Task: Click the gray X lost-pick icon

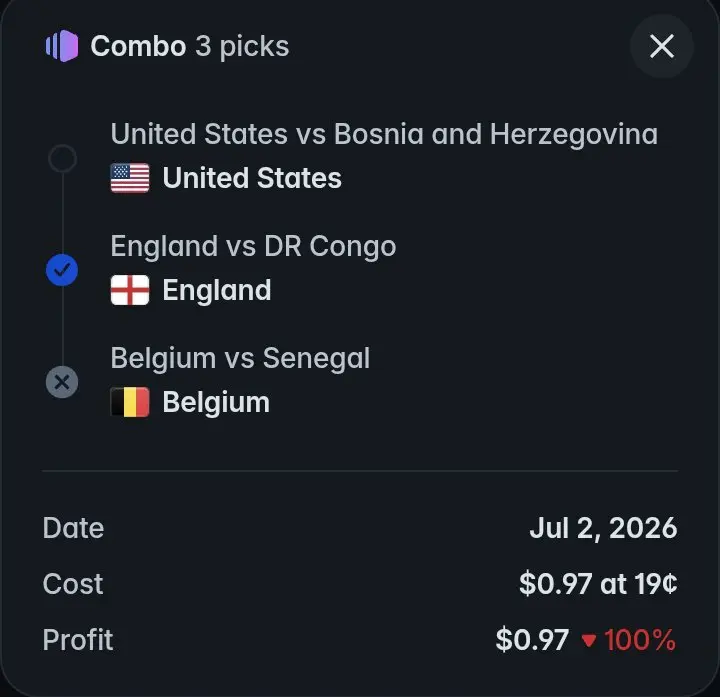Action: coord(62,382)
